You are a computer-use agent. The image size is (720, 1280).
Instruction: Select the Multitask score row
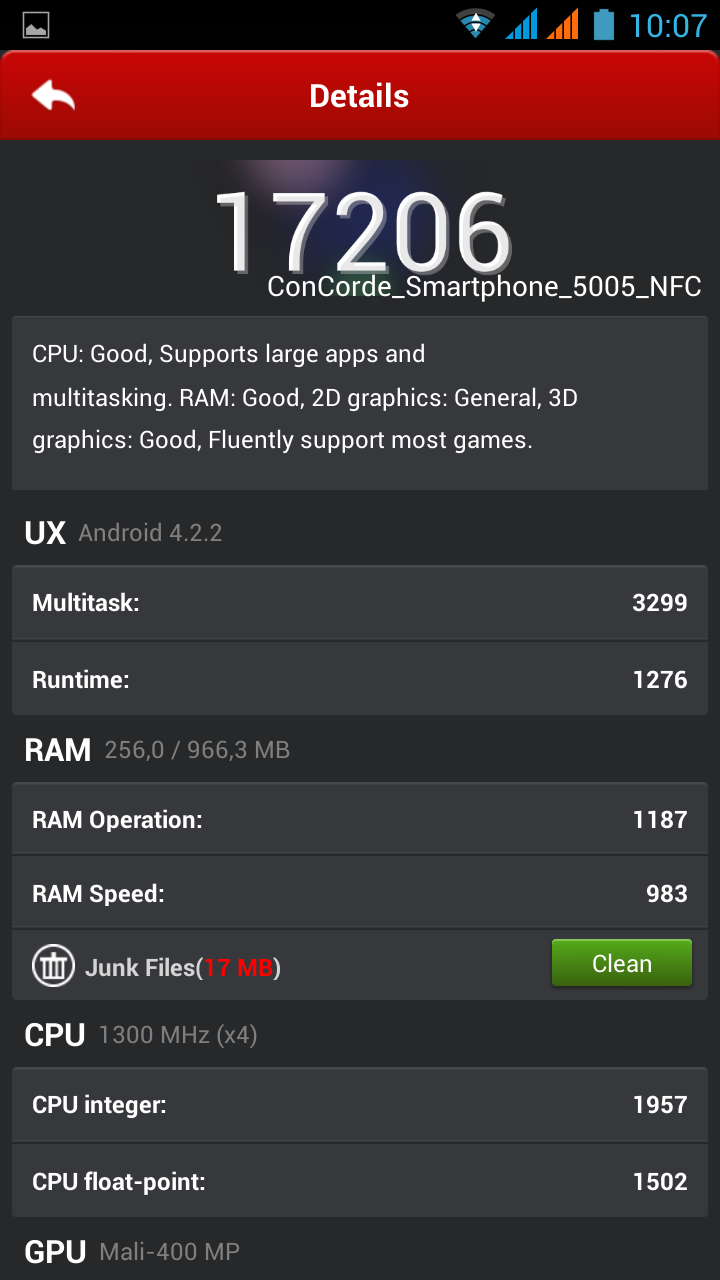pos(360,603)
